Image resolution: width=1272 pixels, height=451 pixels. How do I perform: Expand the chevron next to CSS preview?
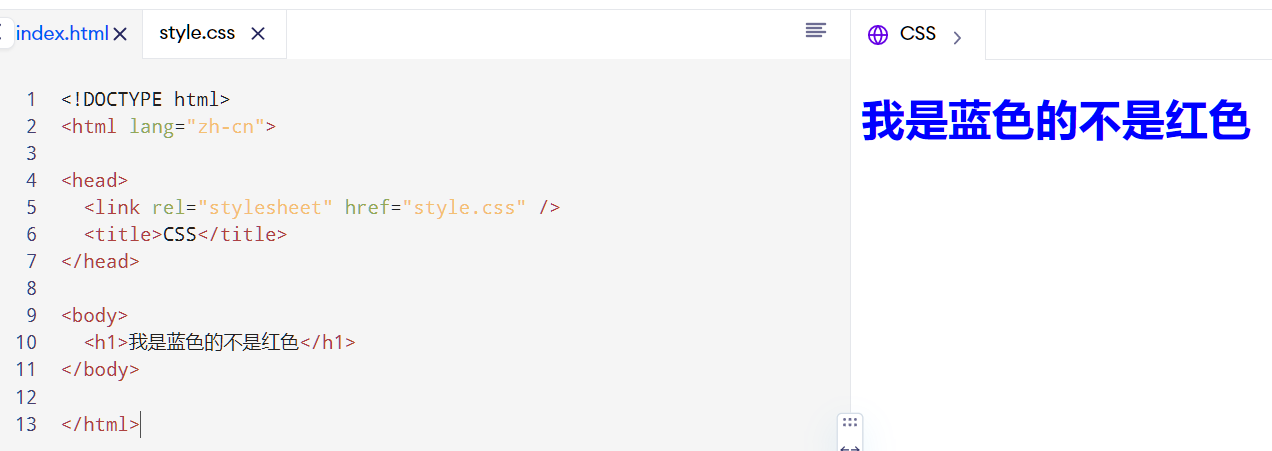pyautogui.click(x=957, y=38)
